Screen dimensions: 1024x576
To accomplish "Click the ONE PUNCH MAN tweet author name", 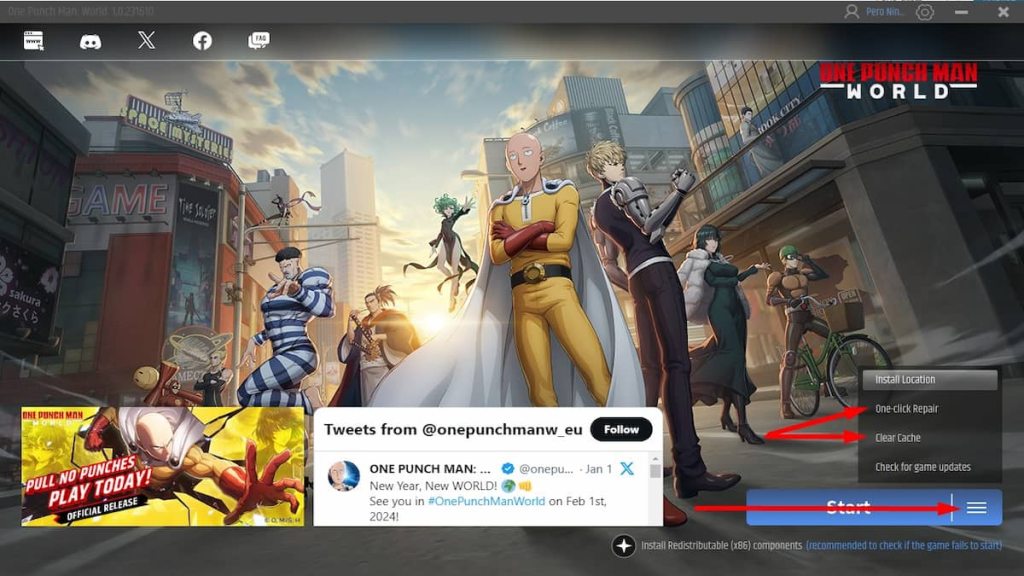I will pyautogui.click(x=430, y=468).
